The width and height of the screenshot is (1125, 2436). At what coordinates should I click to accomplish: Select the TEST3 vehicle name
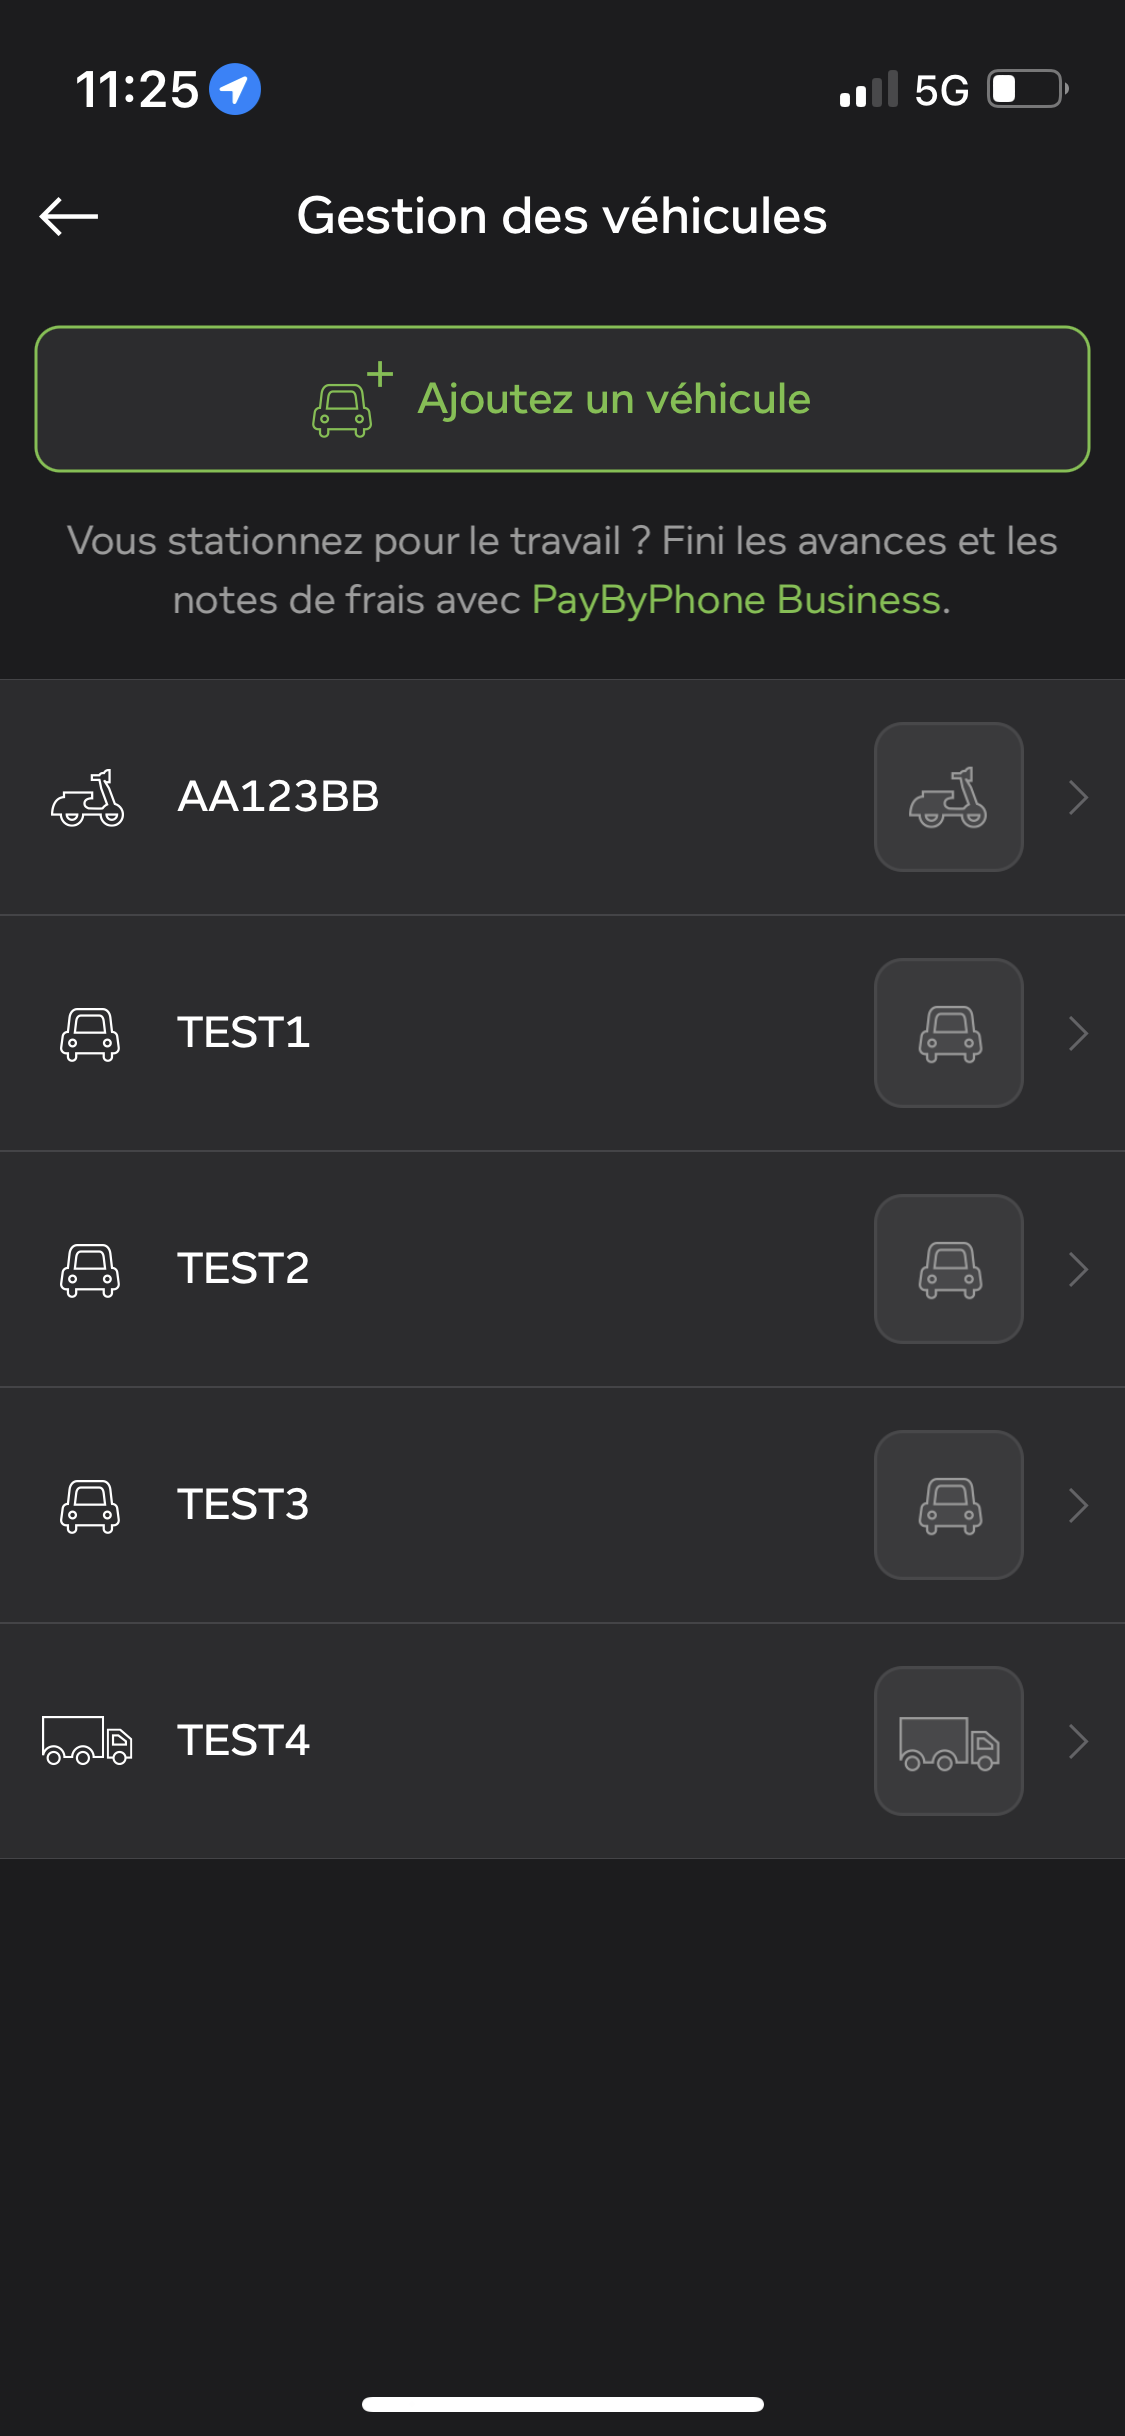click(243, 1504)
